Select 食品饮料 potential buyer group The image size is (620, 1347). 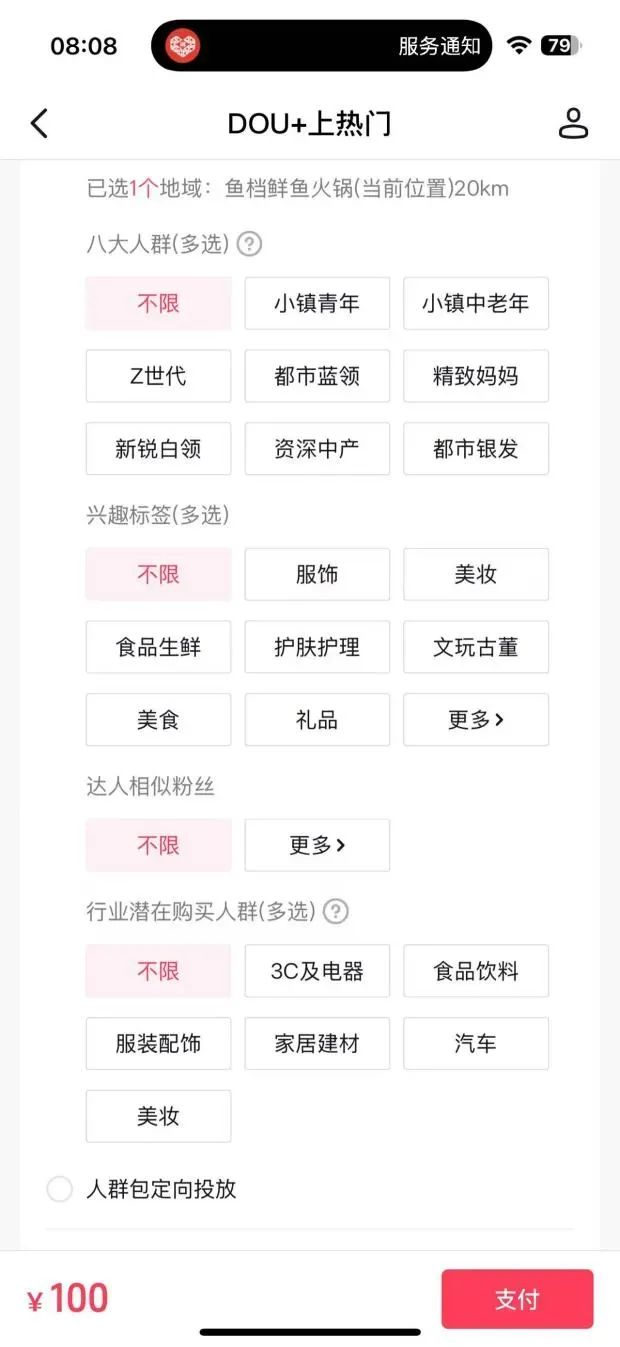(475, 970)
